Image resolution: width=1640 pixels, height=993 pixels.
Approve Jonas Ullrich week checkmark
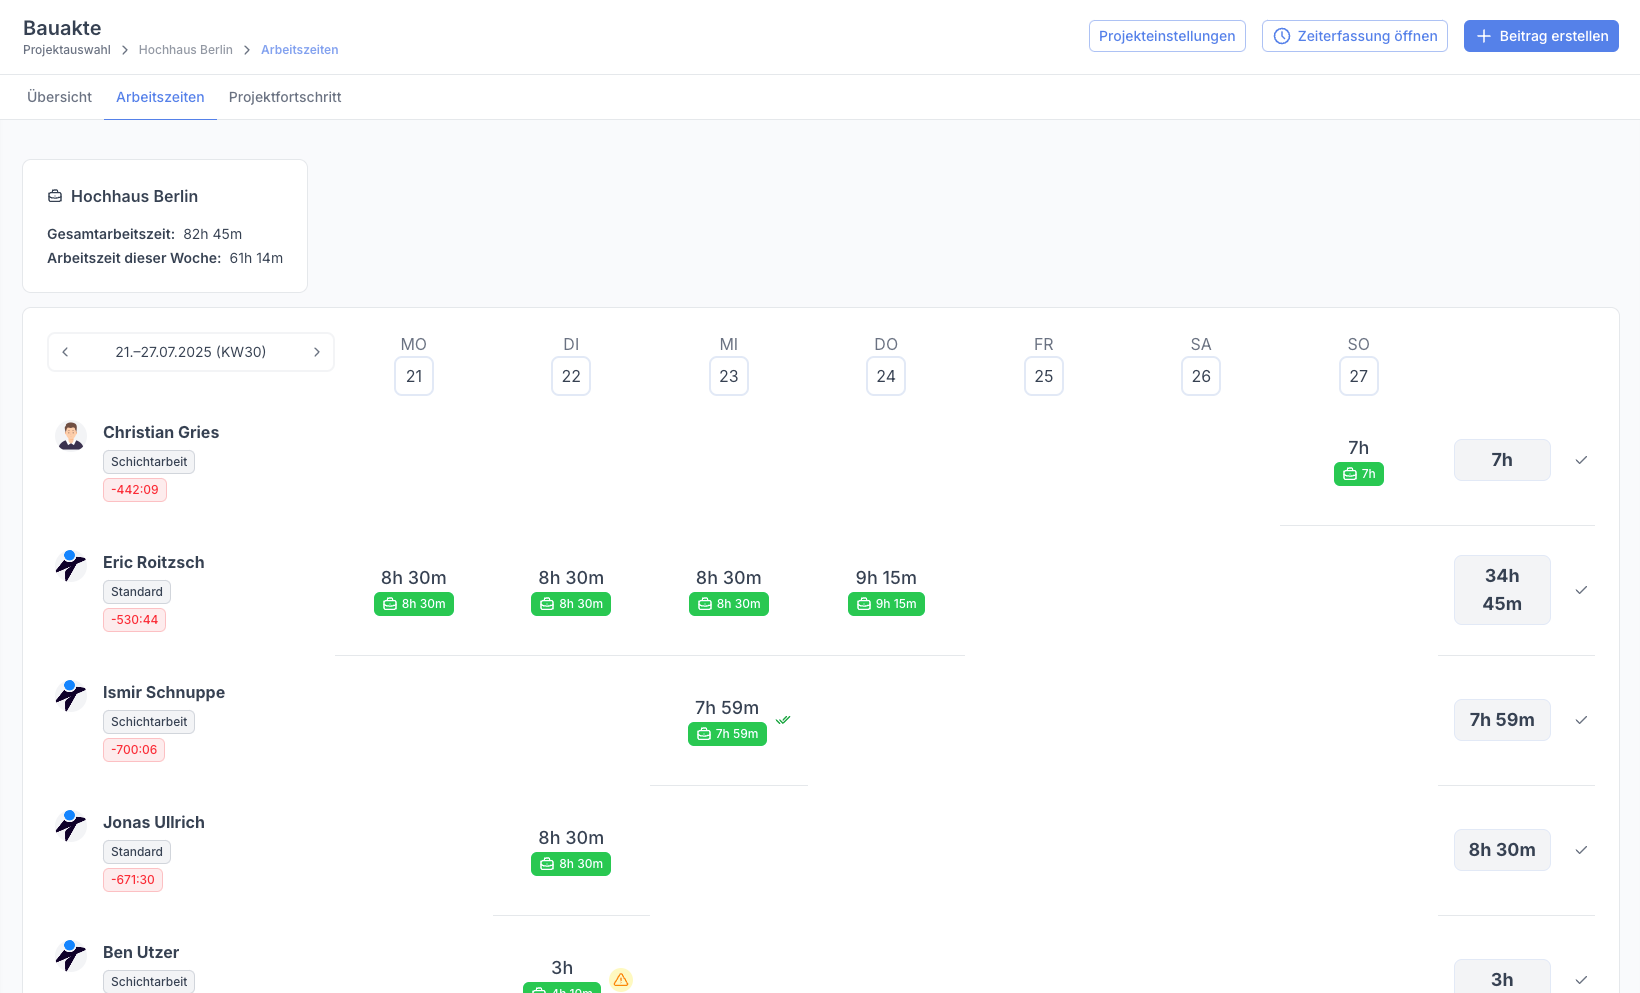1581,850
